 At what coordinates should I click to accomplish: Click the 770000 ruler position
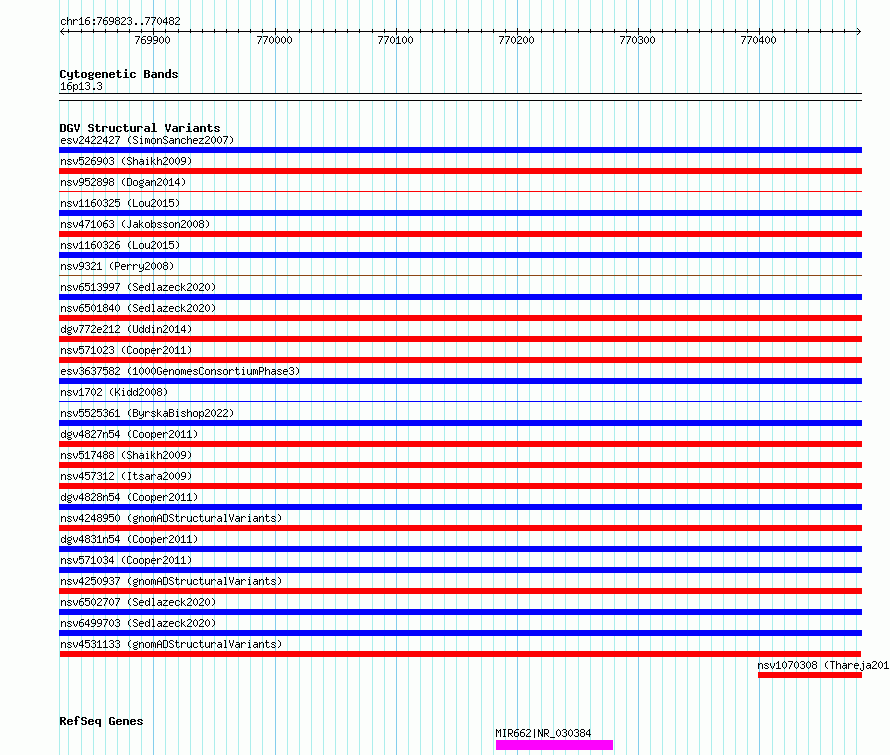(274, 40)
